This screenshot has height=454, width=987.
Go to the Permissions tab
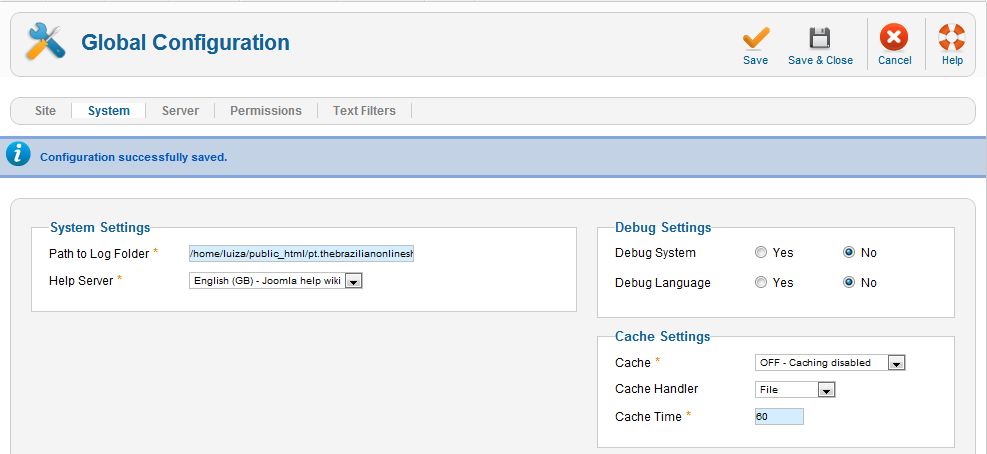266,111
